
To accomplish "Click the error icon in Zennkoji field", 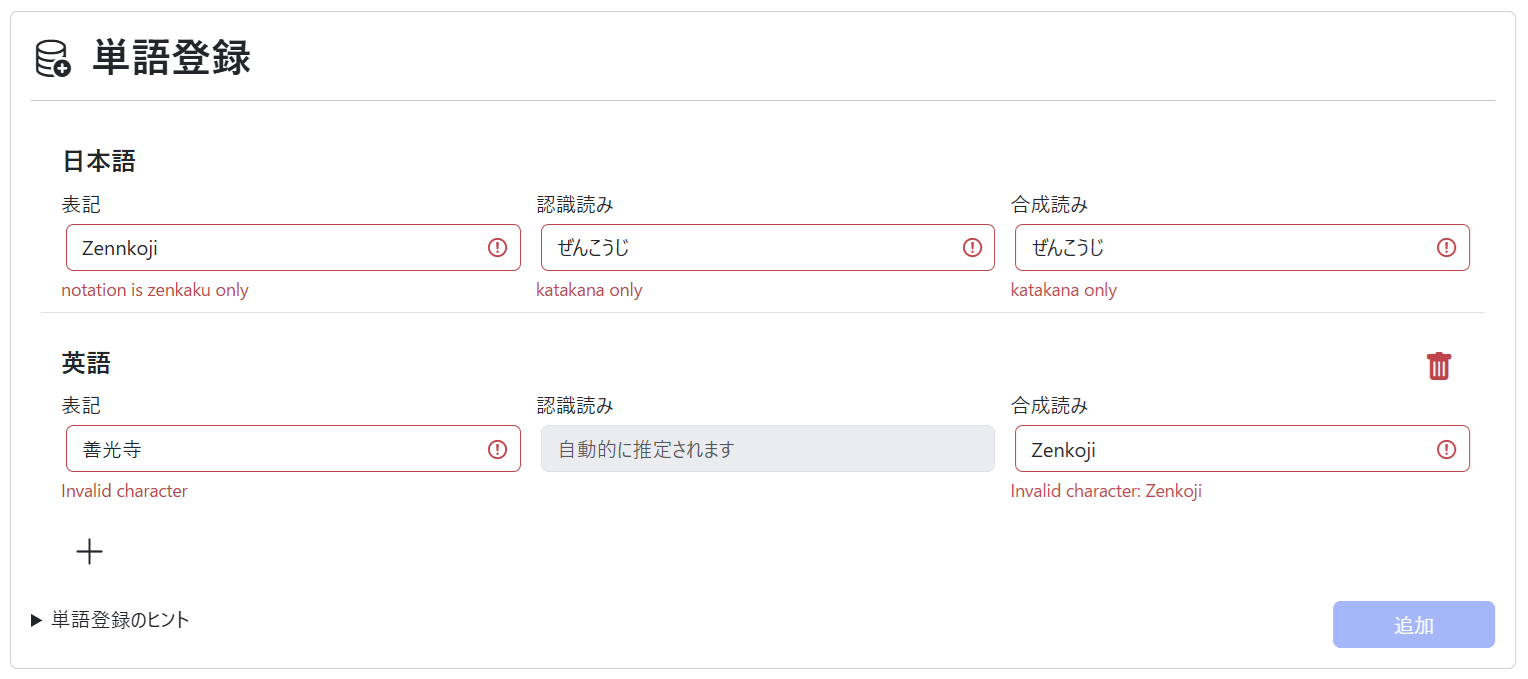I will (497, 248).
